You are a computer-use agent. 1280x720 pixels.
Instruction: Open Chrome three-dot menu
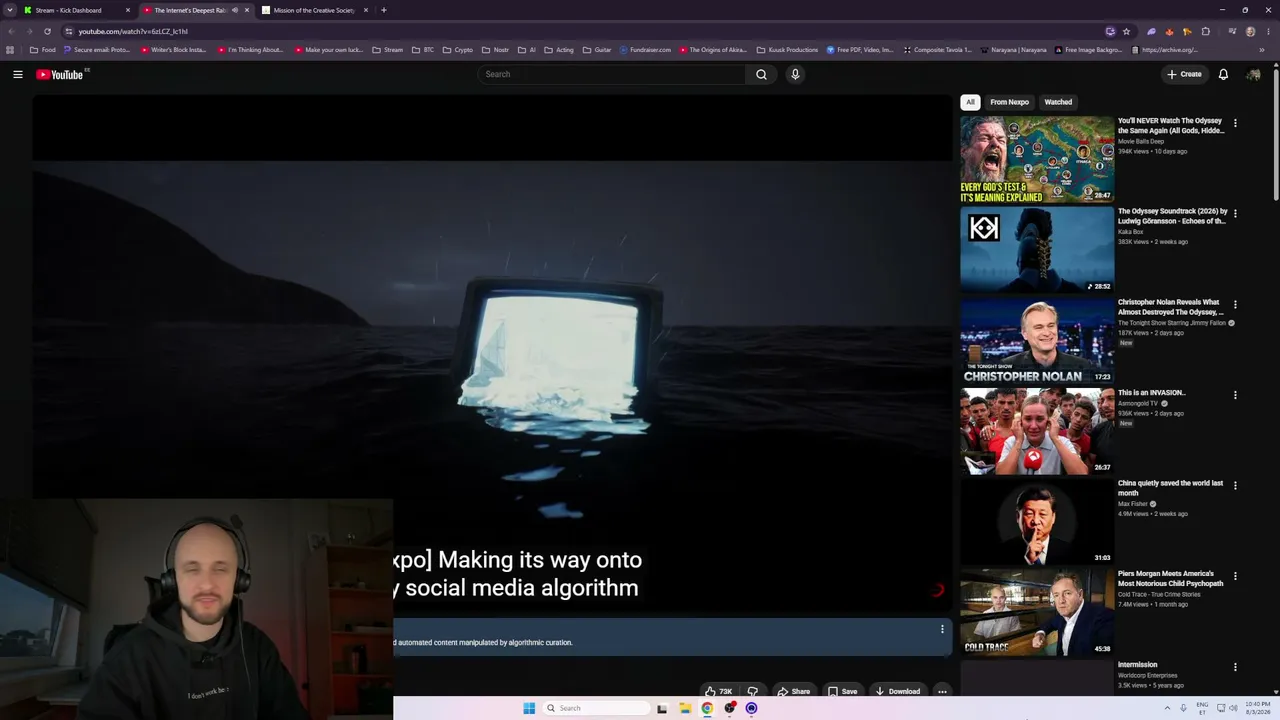click(x=1268, y=31)
